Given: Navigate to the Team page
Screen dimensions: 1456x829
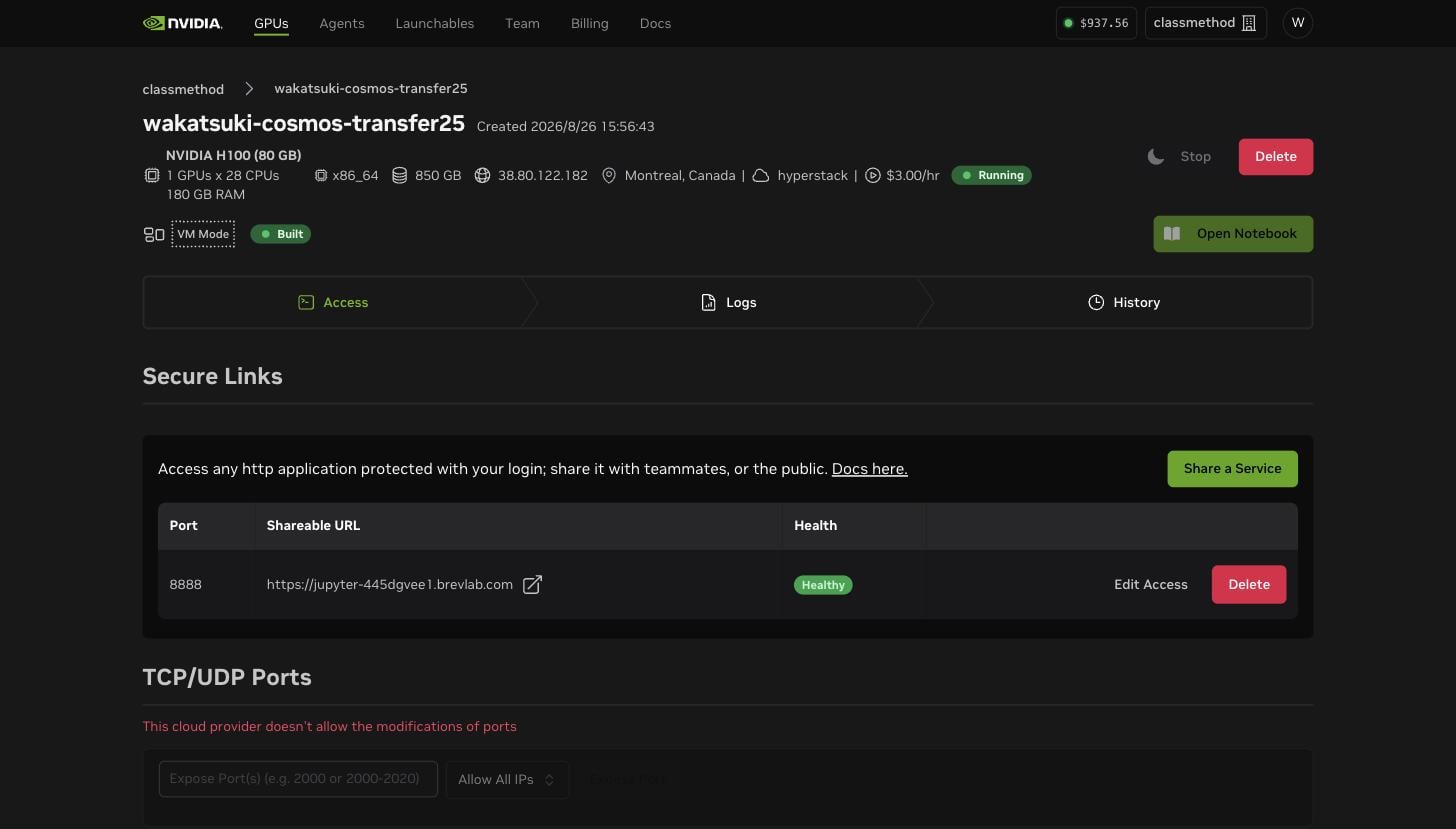Looking at the screenshot, I should 522,23.
